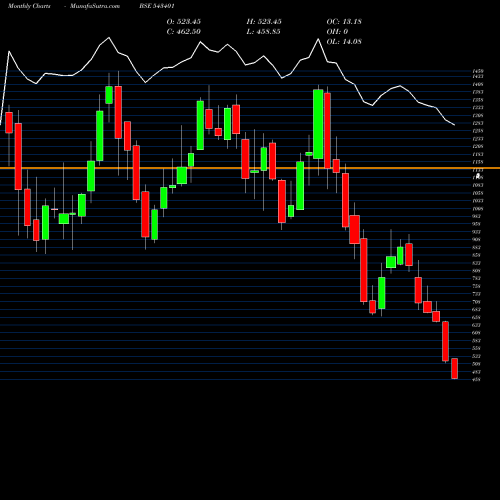Click the "Monthly Charts" title text
The height and width of the screenshot is (500, 500).
click(x=29, y=6)
